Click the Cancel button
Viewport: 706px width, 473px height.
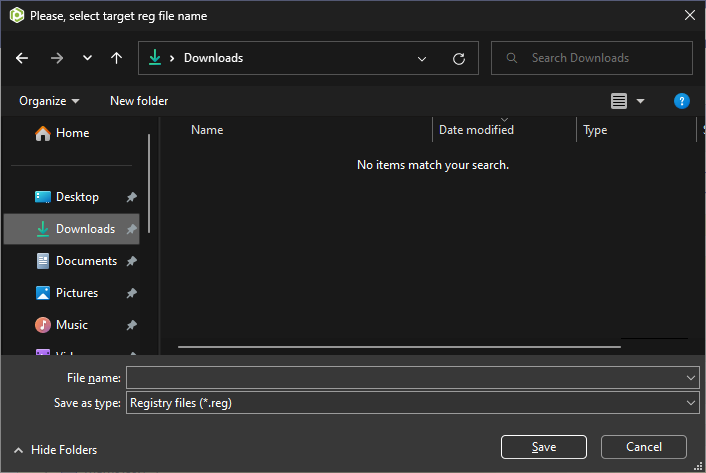coord(643,447)
